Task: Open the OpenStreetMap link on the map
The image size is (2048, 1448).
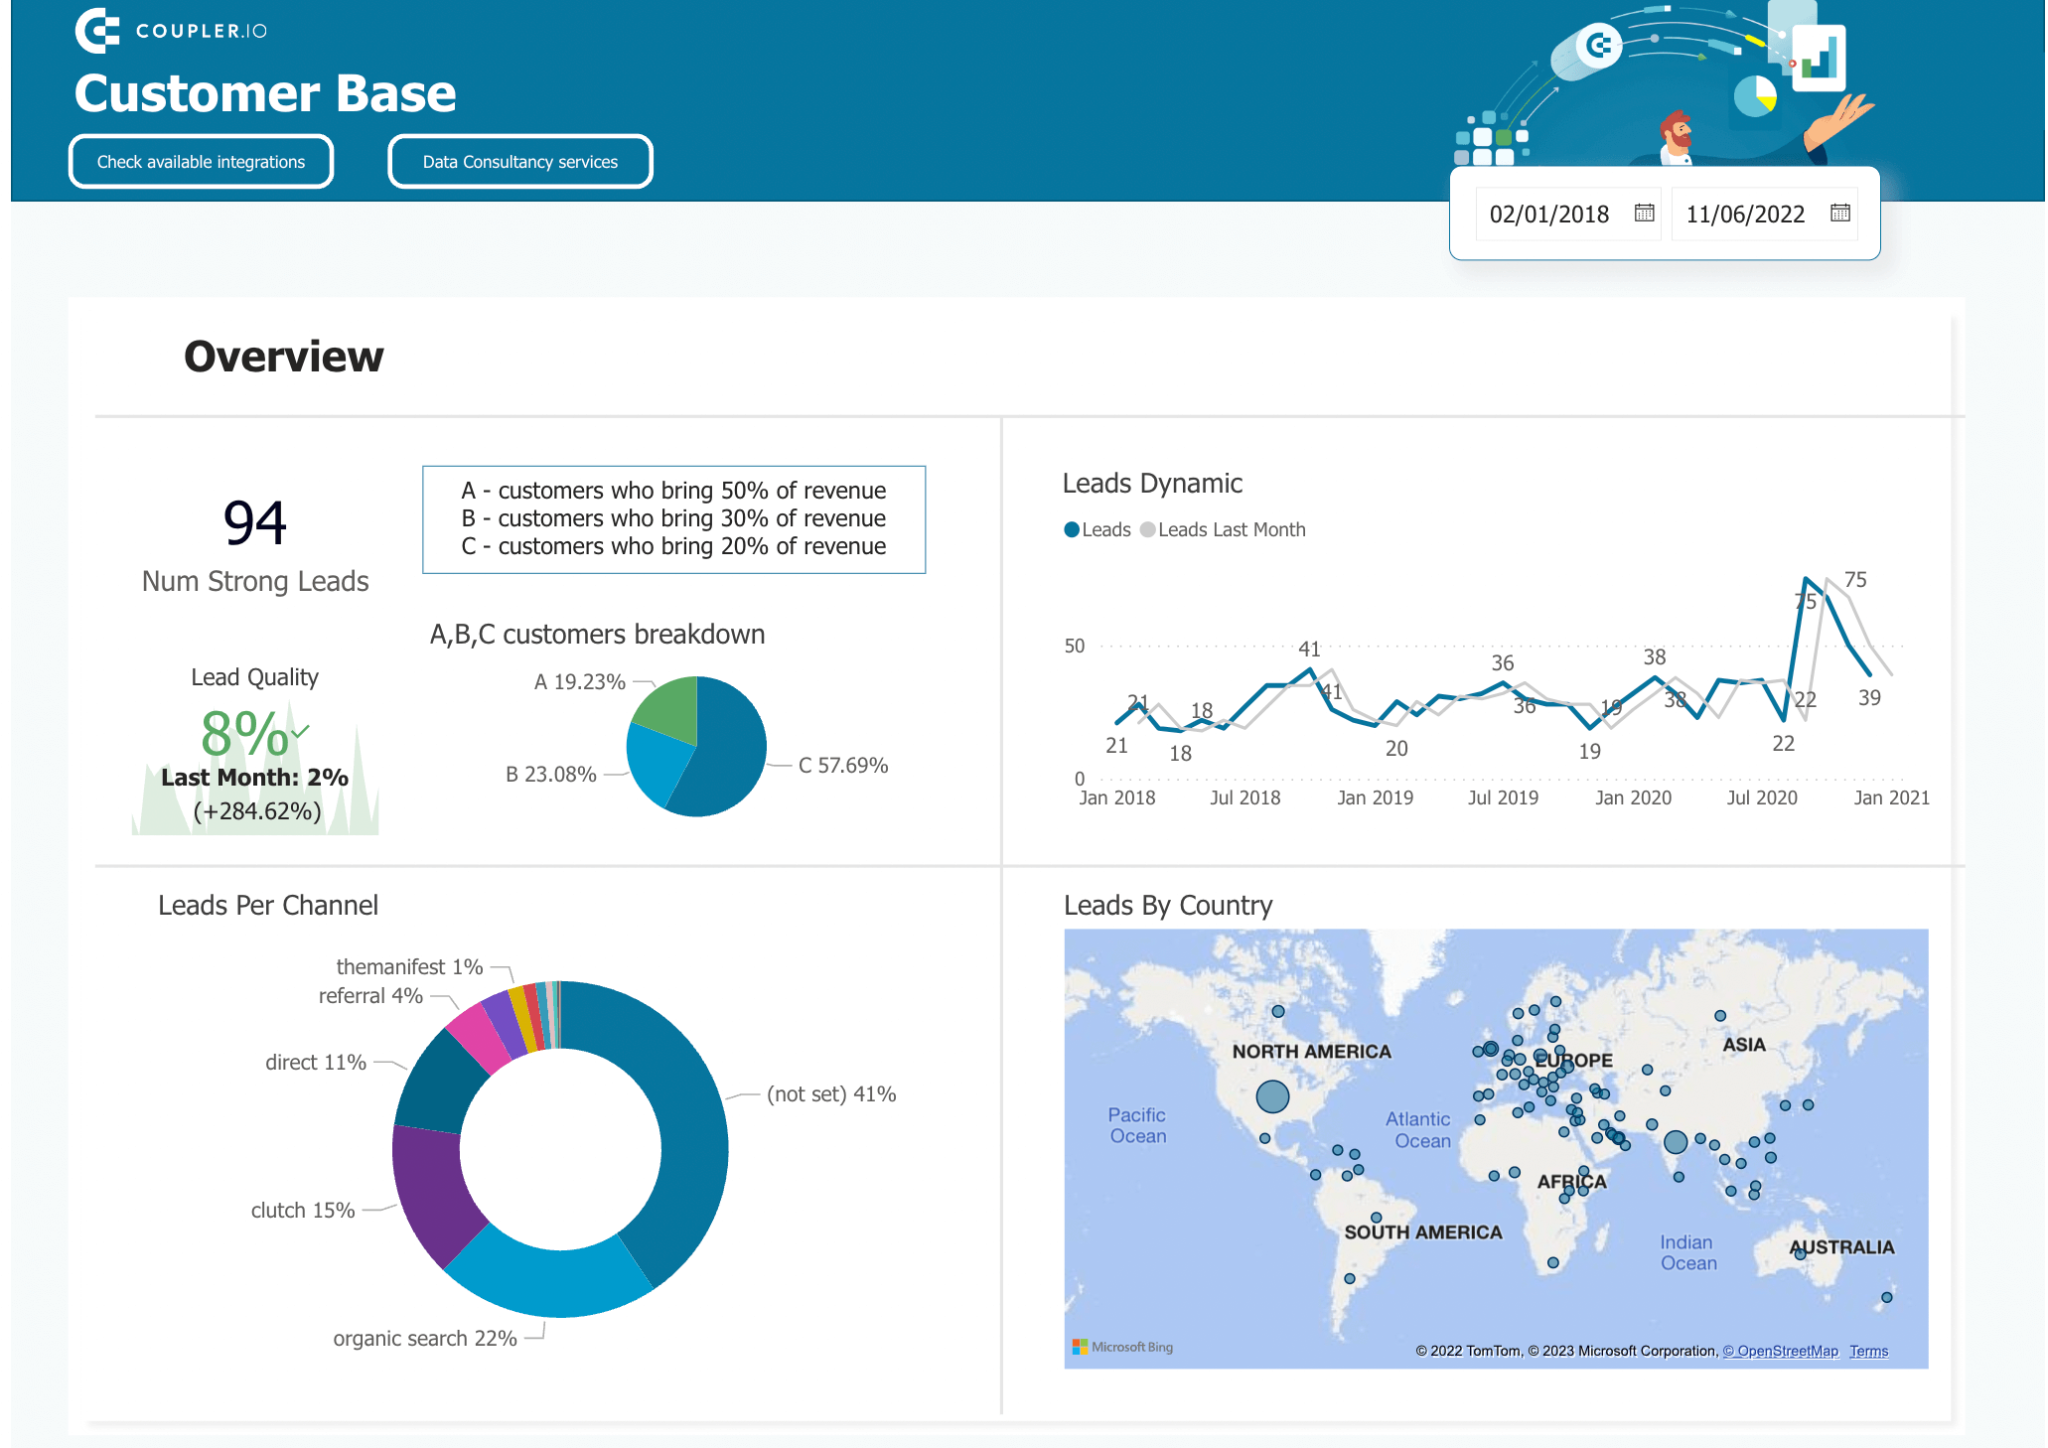Action: 1781,1350
